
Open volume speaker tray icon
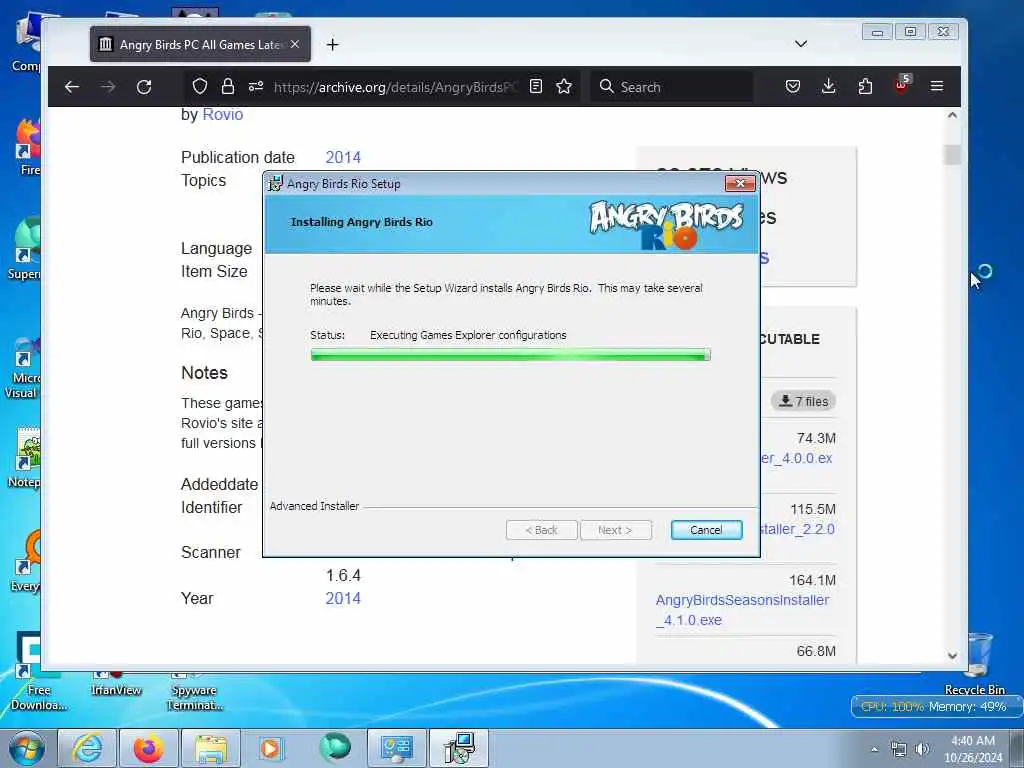[921, 749]
